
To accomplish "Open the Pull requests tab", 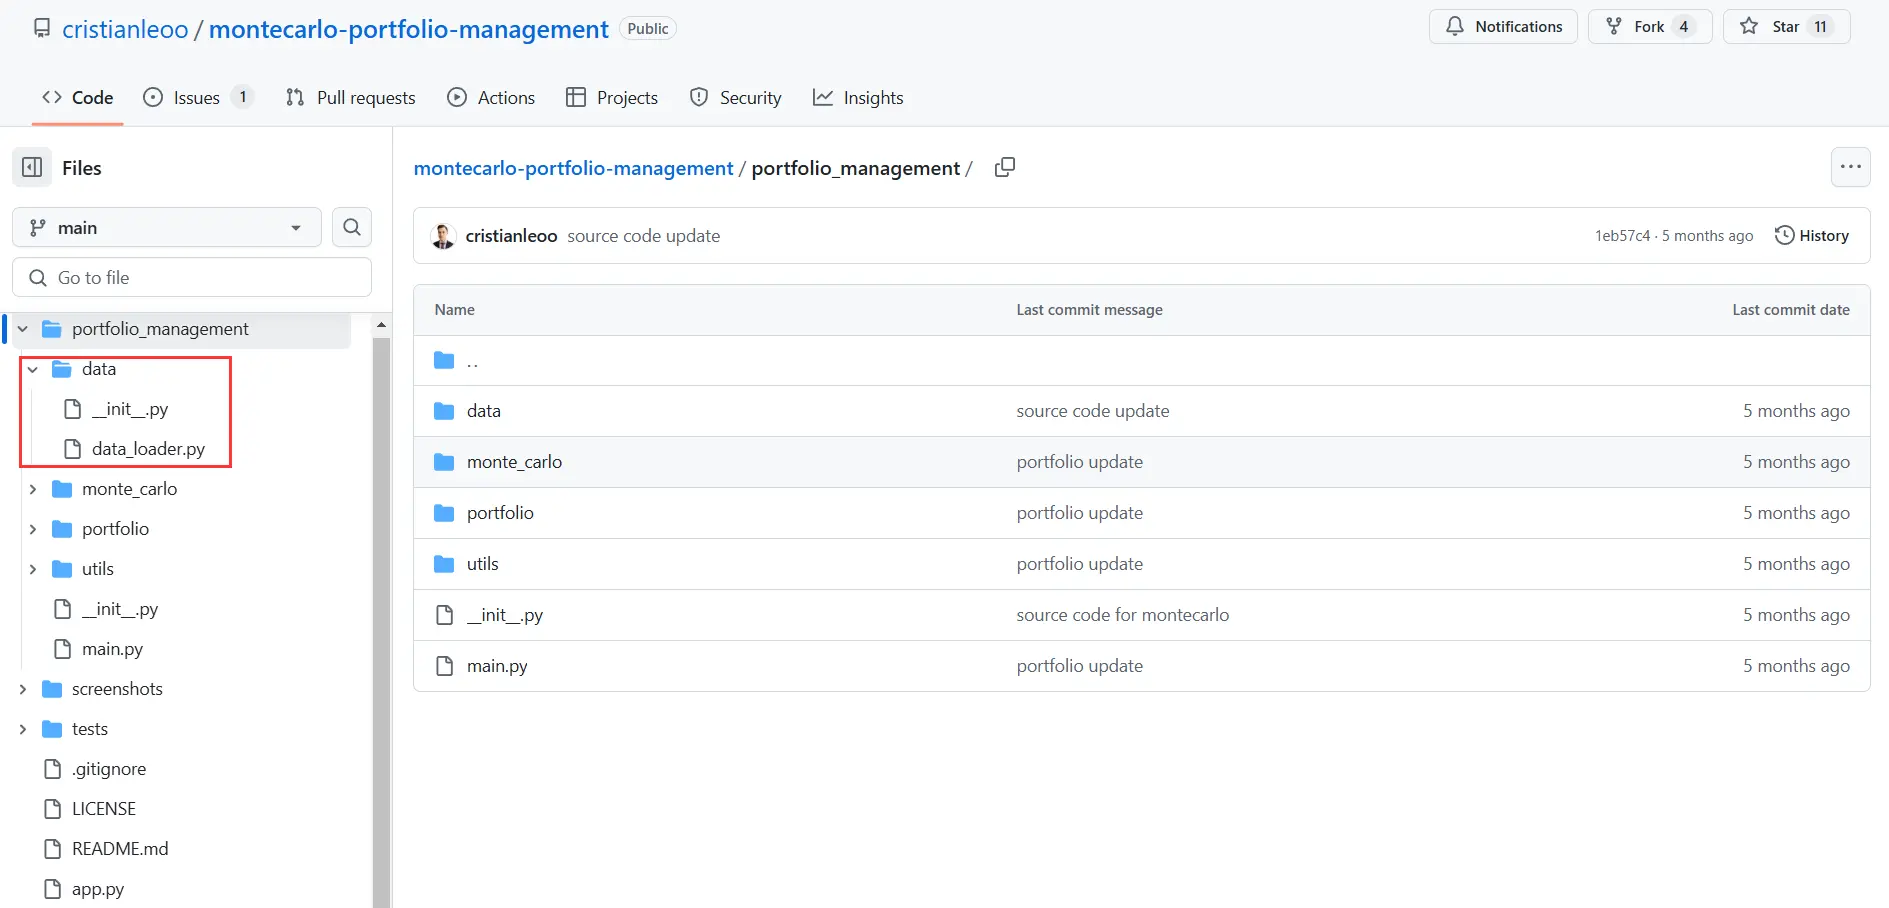I will click(x=351, y=98).
